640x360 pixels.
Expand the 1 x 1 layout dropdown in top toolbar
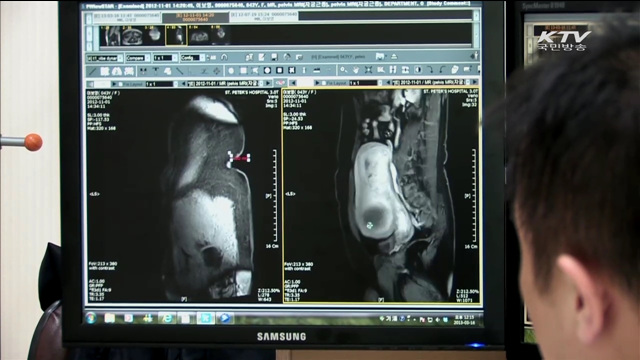[165, 58]
